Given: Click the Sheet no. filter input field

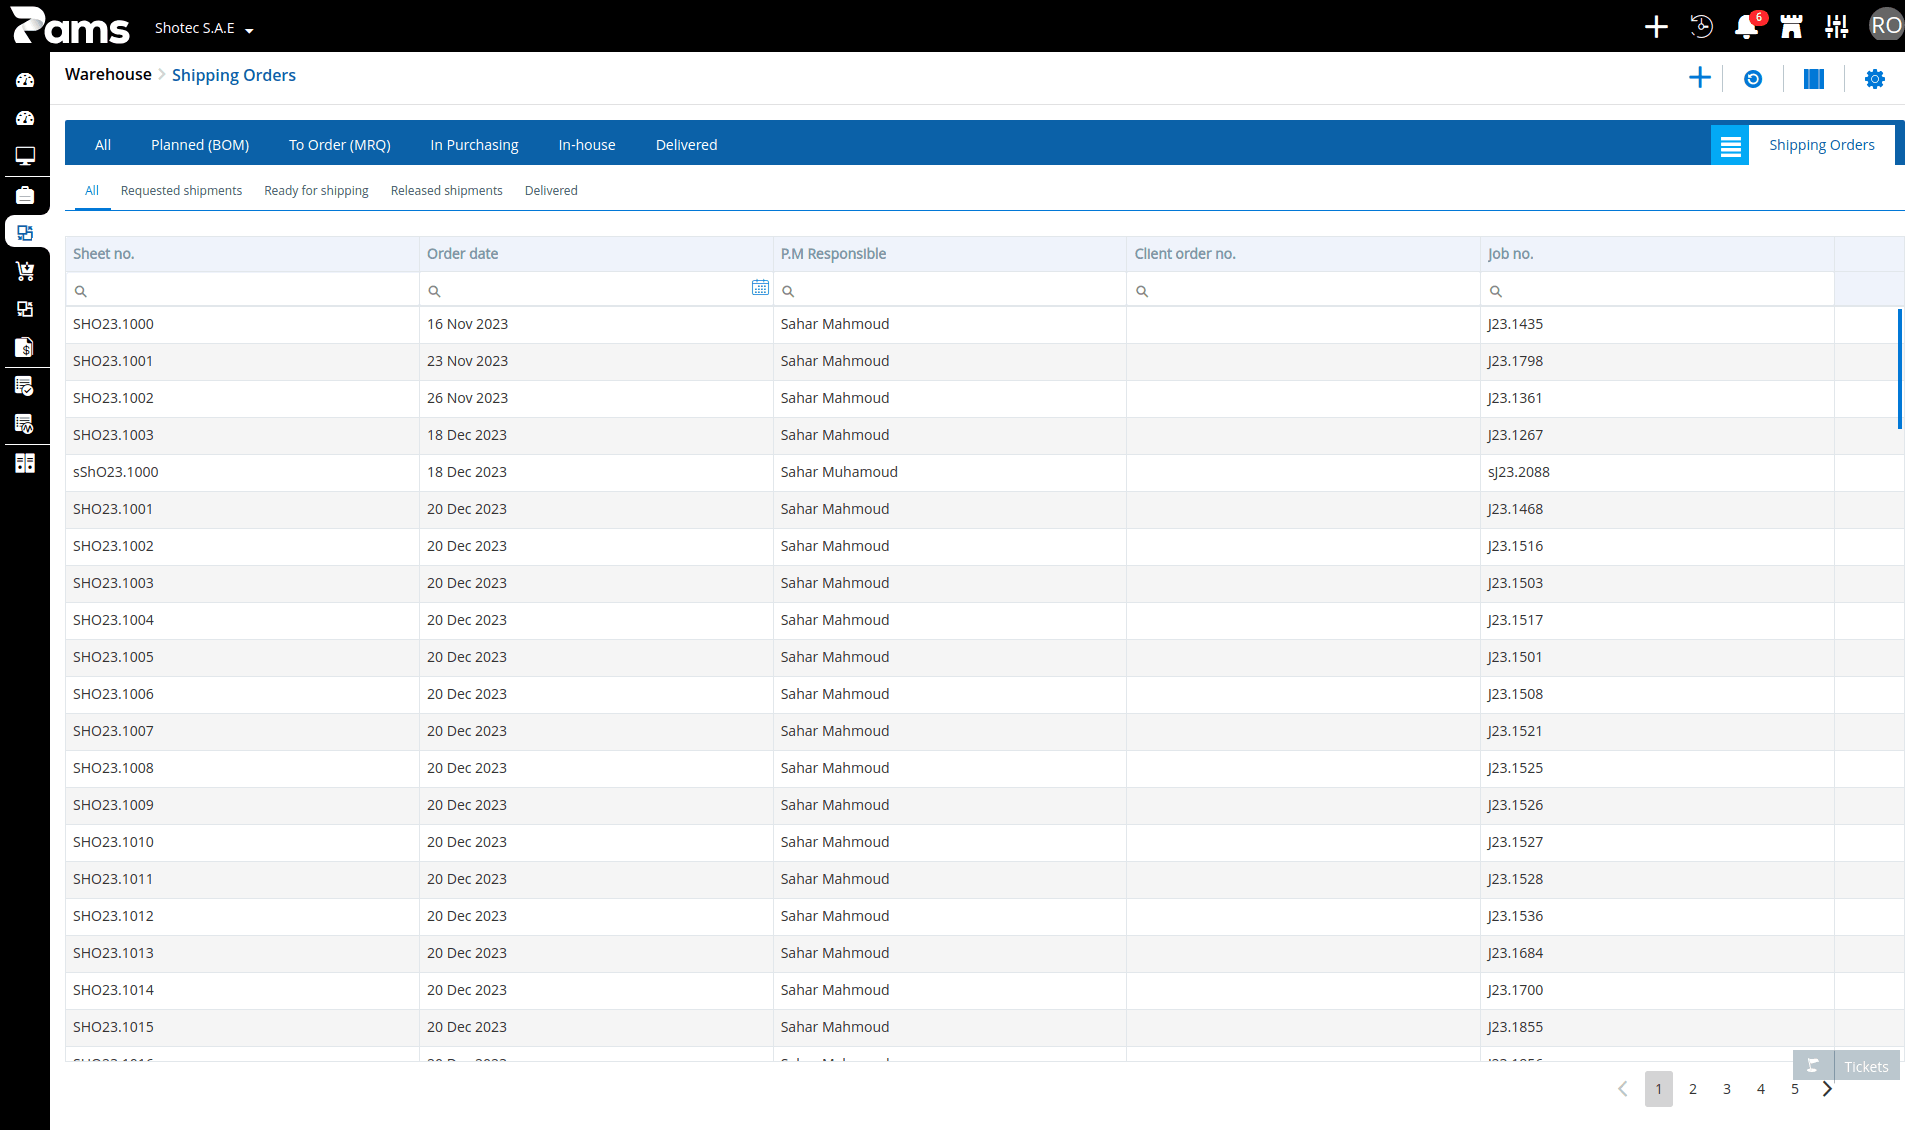Looking at the screenshot, I should pyautogui.click(x=242, y=290).
